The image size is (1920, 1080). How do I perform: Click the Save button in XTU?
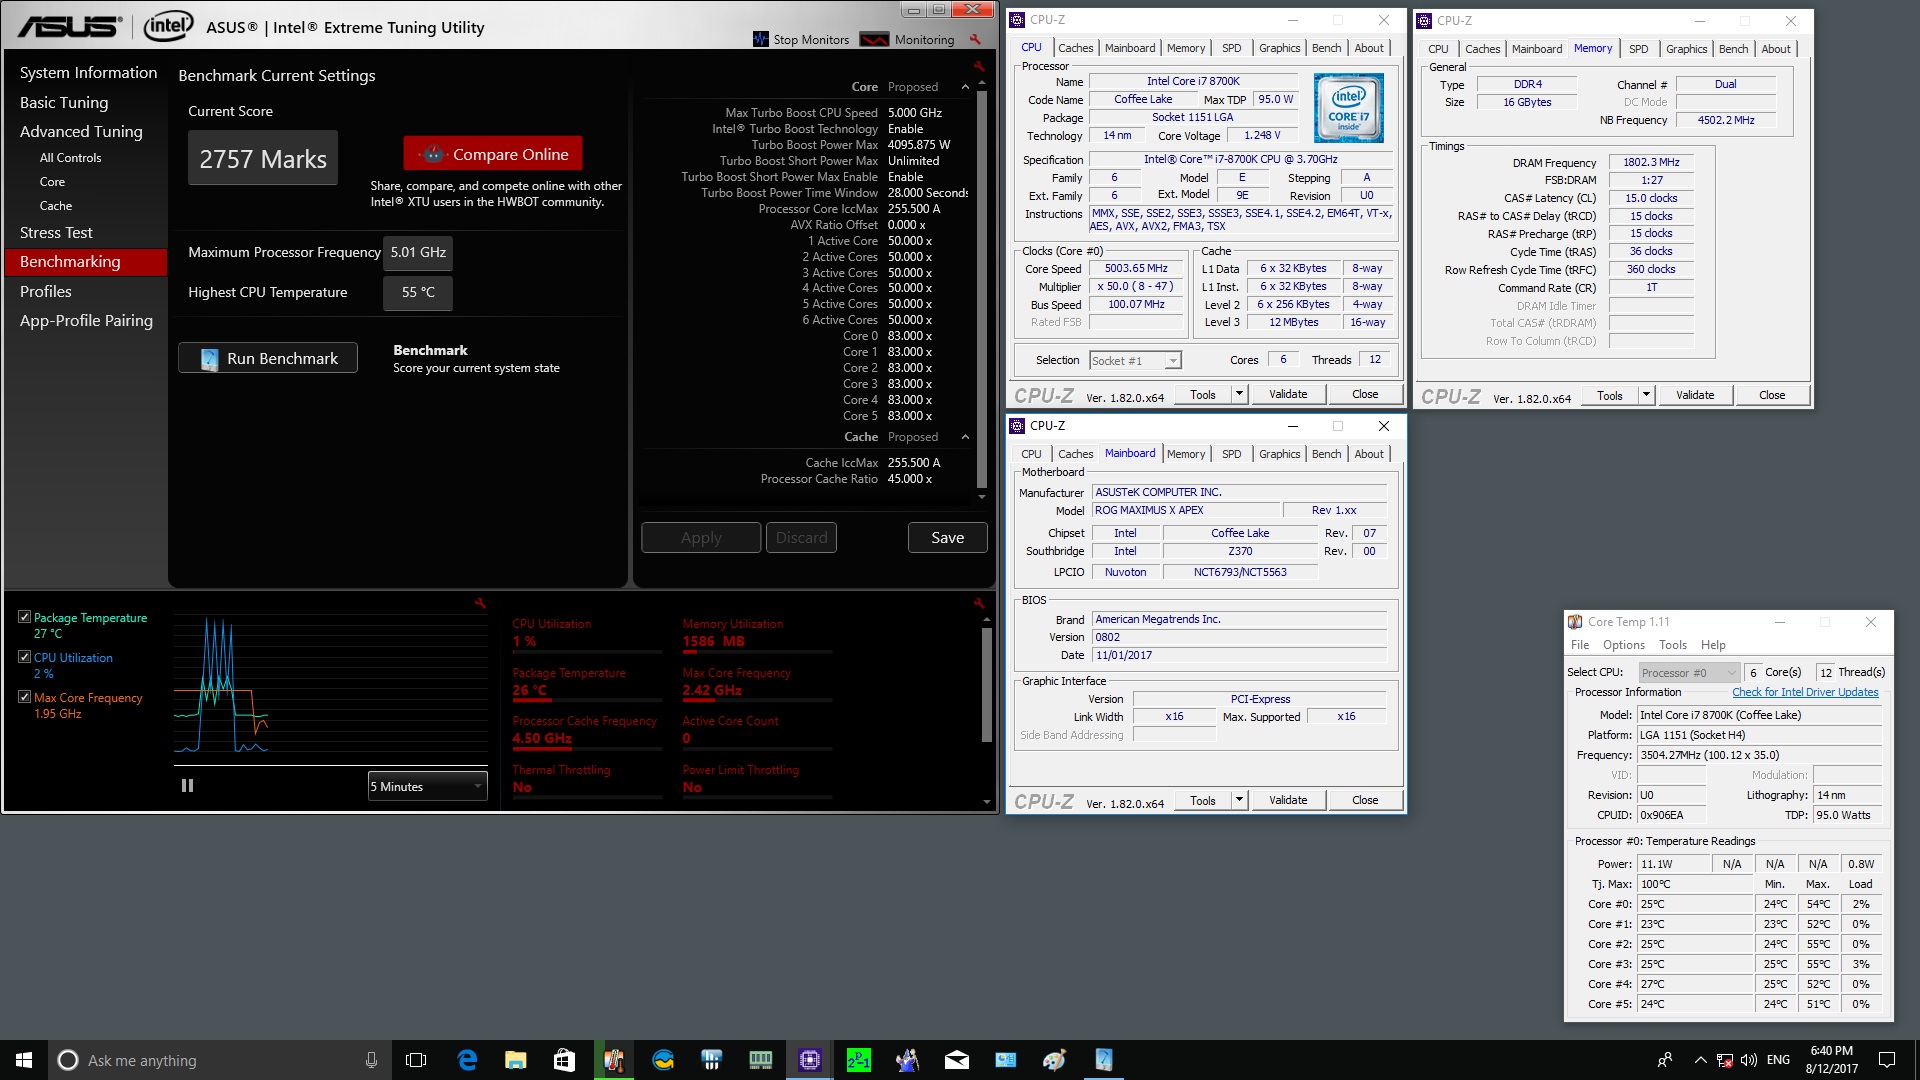point(947,537)
